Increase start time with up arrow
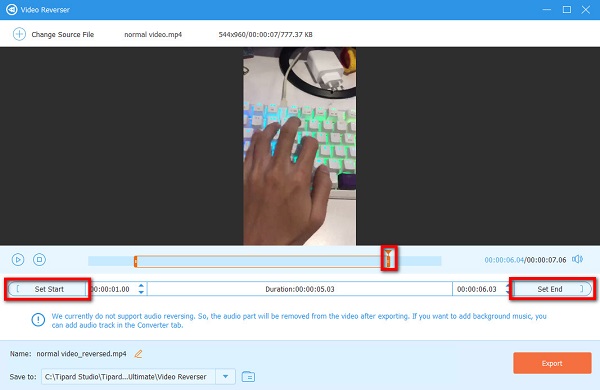This screenshot has width=600, height=390. pyautogui.click(x=141, y=286)
